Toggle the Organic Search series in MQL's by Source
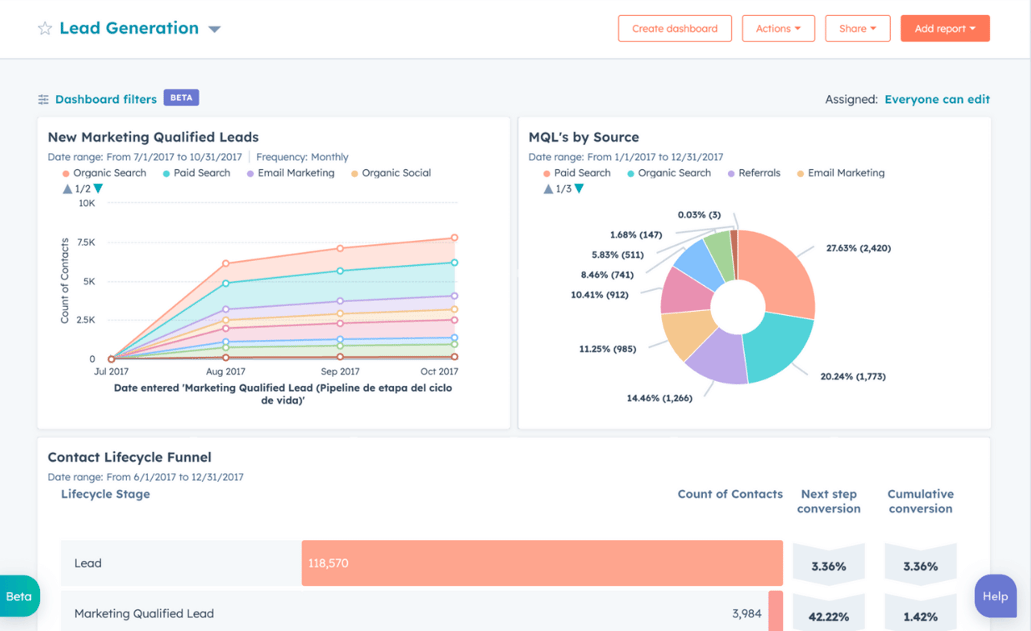Image resolution: width=1031 pixels, height=631 pixels. [x=668, y=172]
